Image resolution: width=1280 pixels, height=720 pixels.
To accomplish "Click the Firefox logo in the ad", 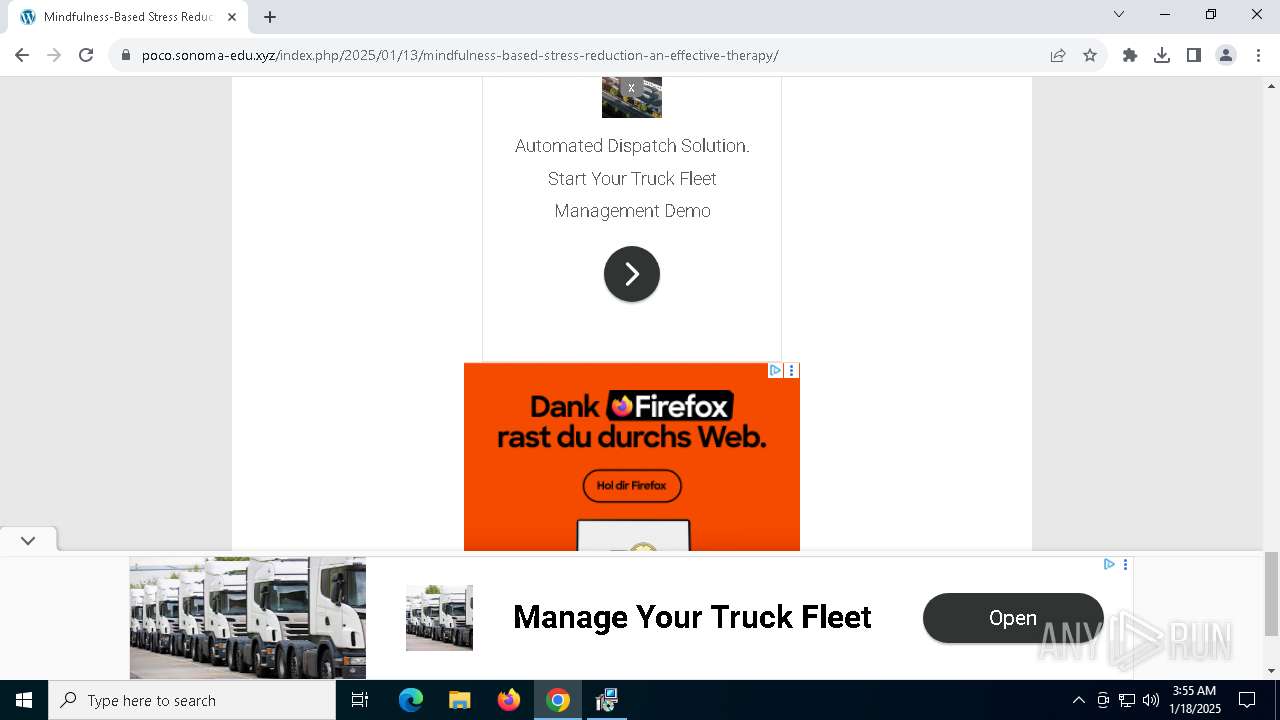I will pos(670,406).
